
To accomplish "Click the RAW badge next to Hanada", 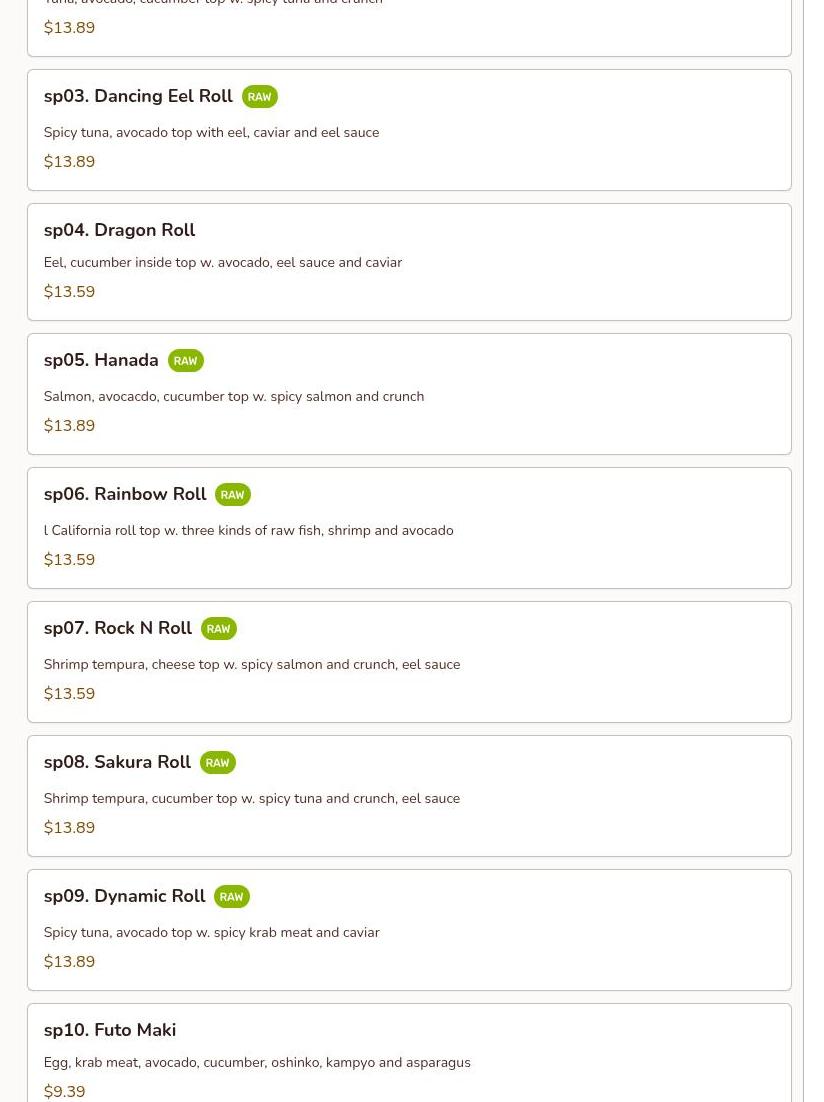I will (186, 361).
